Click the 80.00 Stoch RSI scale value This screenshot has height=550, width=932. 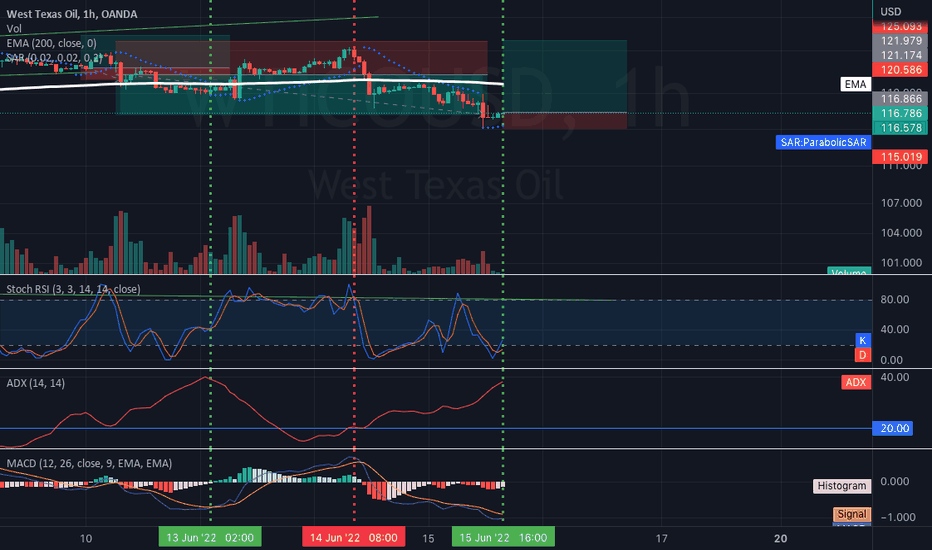(x=895, y=299)
